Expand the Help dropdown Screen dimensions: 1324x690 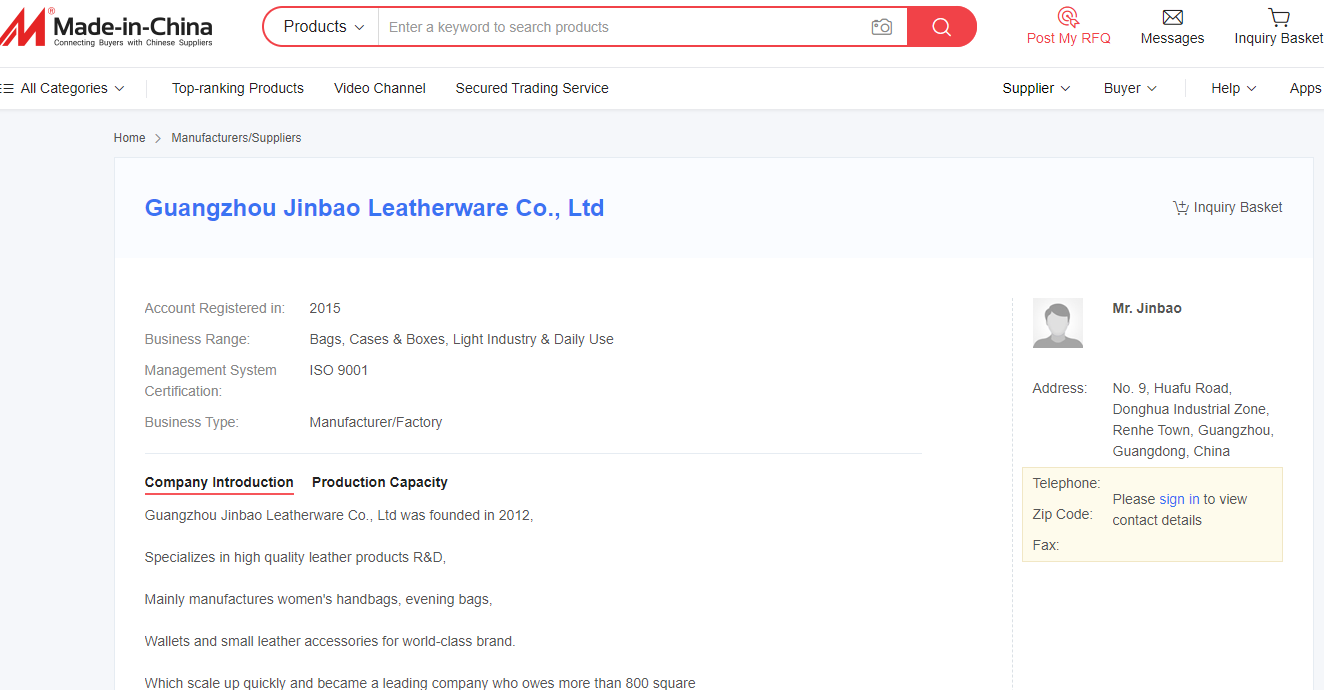coord(1233,88)
